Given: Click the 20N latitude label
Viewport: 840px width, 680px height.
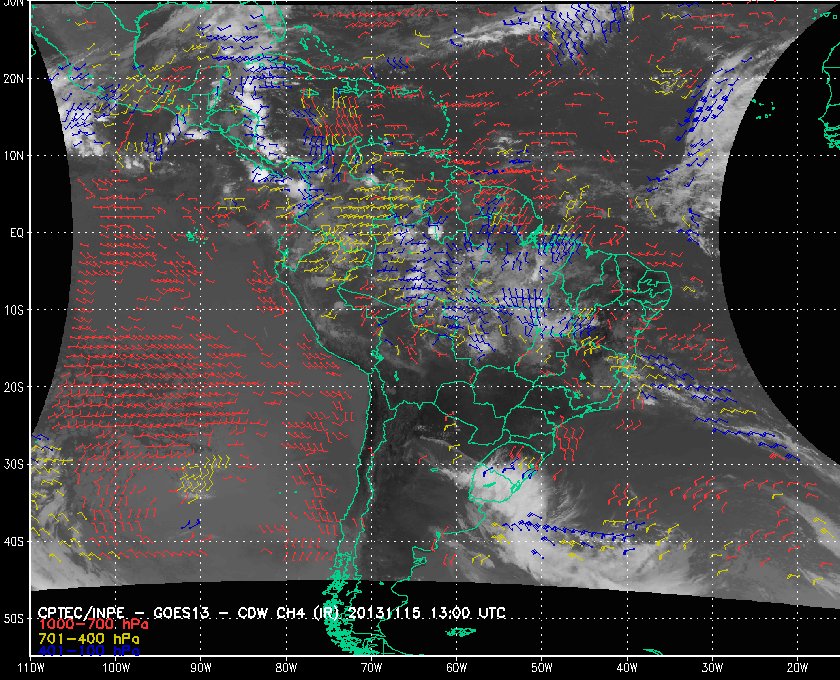Looking at the screenshot, I should tap(13, 79).
